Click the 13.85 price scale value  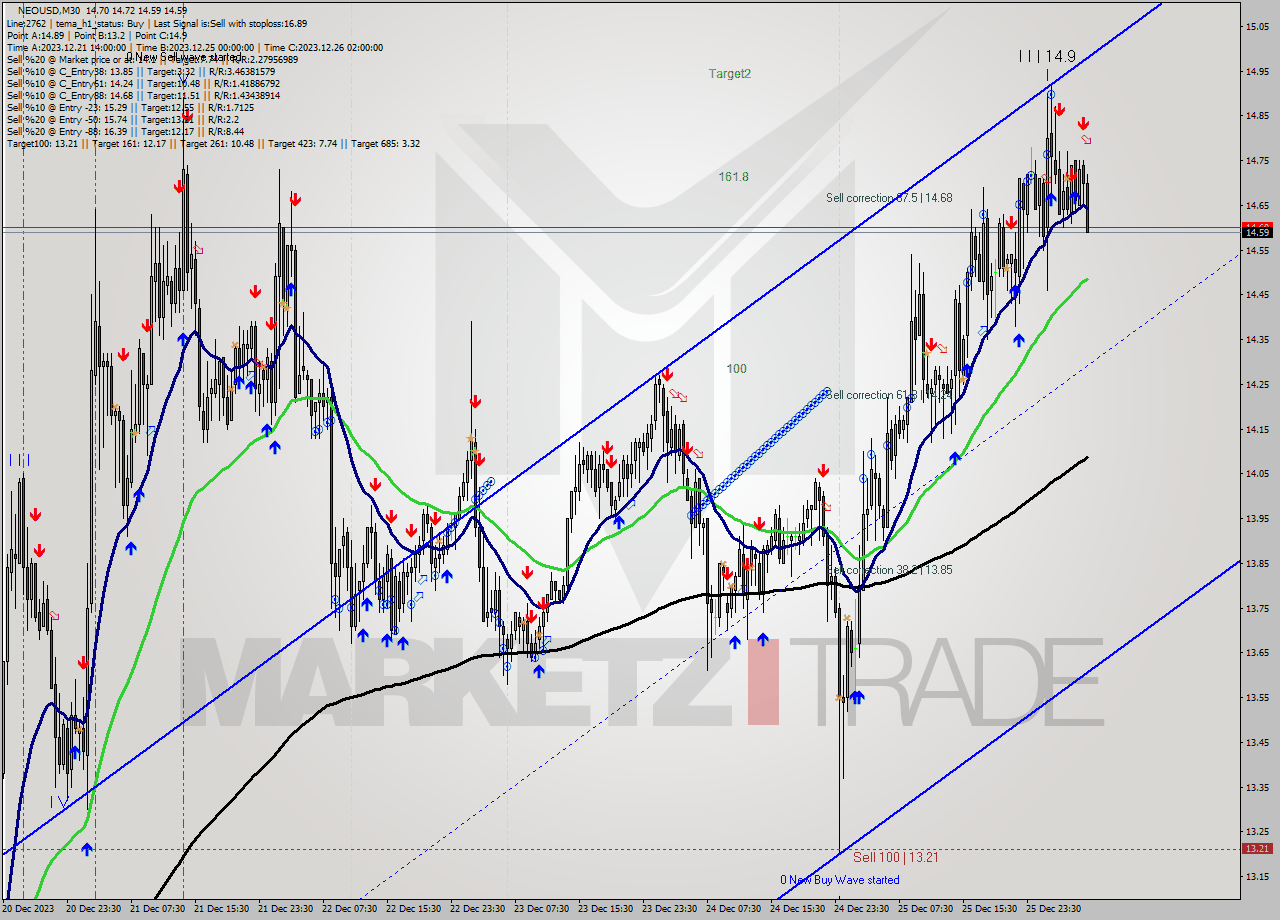(x=1257, y=563)
